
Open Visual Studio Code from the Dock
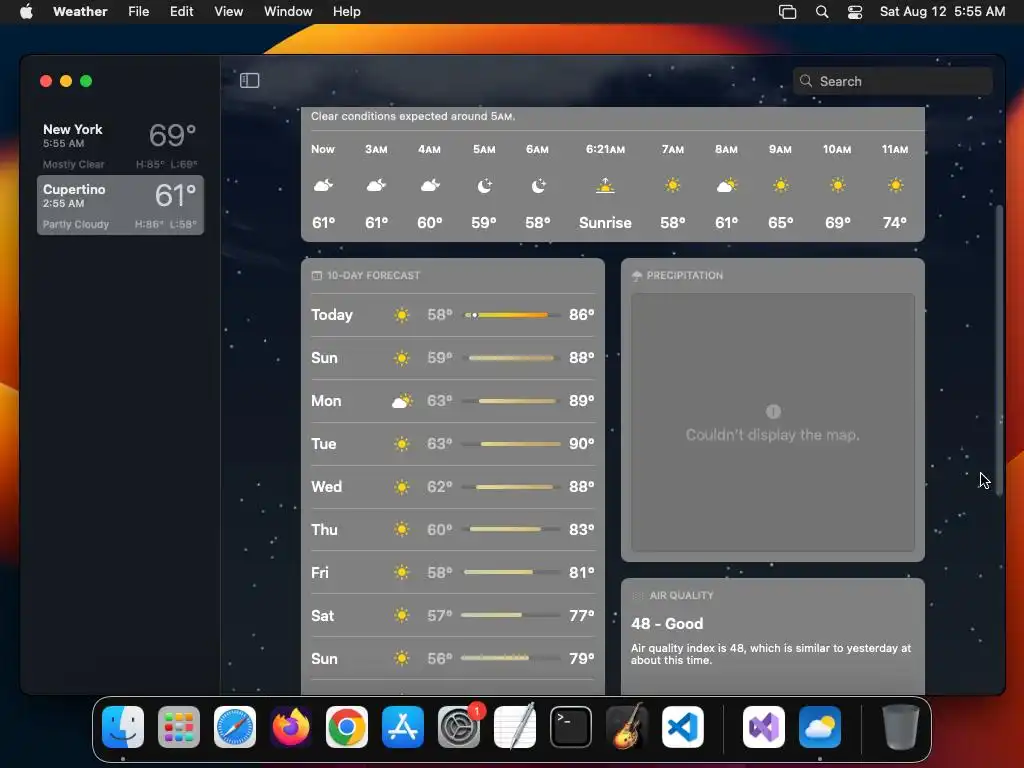tap(682, 727)
